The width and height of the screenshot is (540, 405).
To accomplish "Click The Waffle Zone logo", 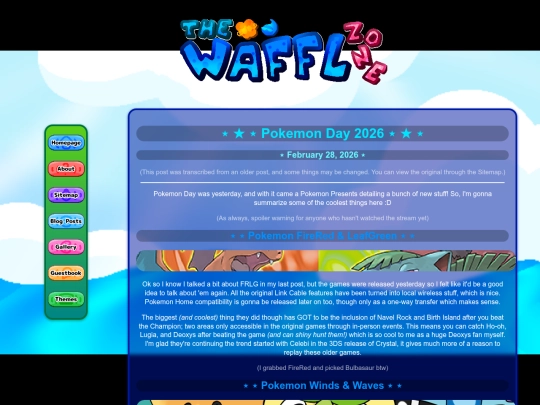I will click(284, 51).
